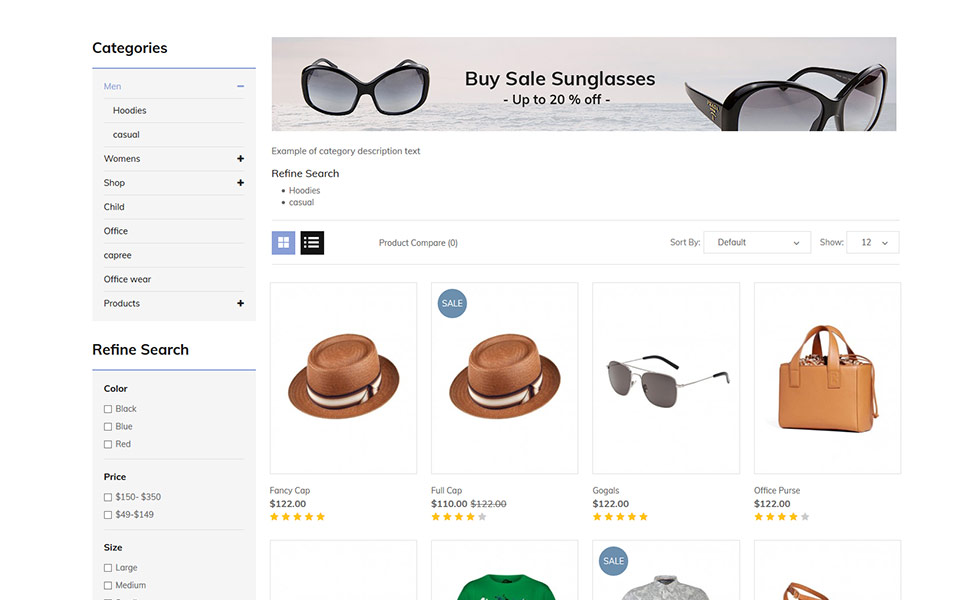Enable the $150- $350 price filter
The width and height of the screenshot is (965, 600).
tap(108, 497)
